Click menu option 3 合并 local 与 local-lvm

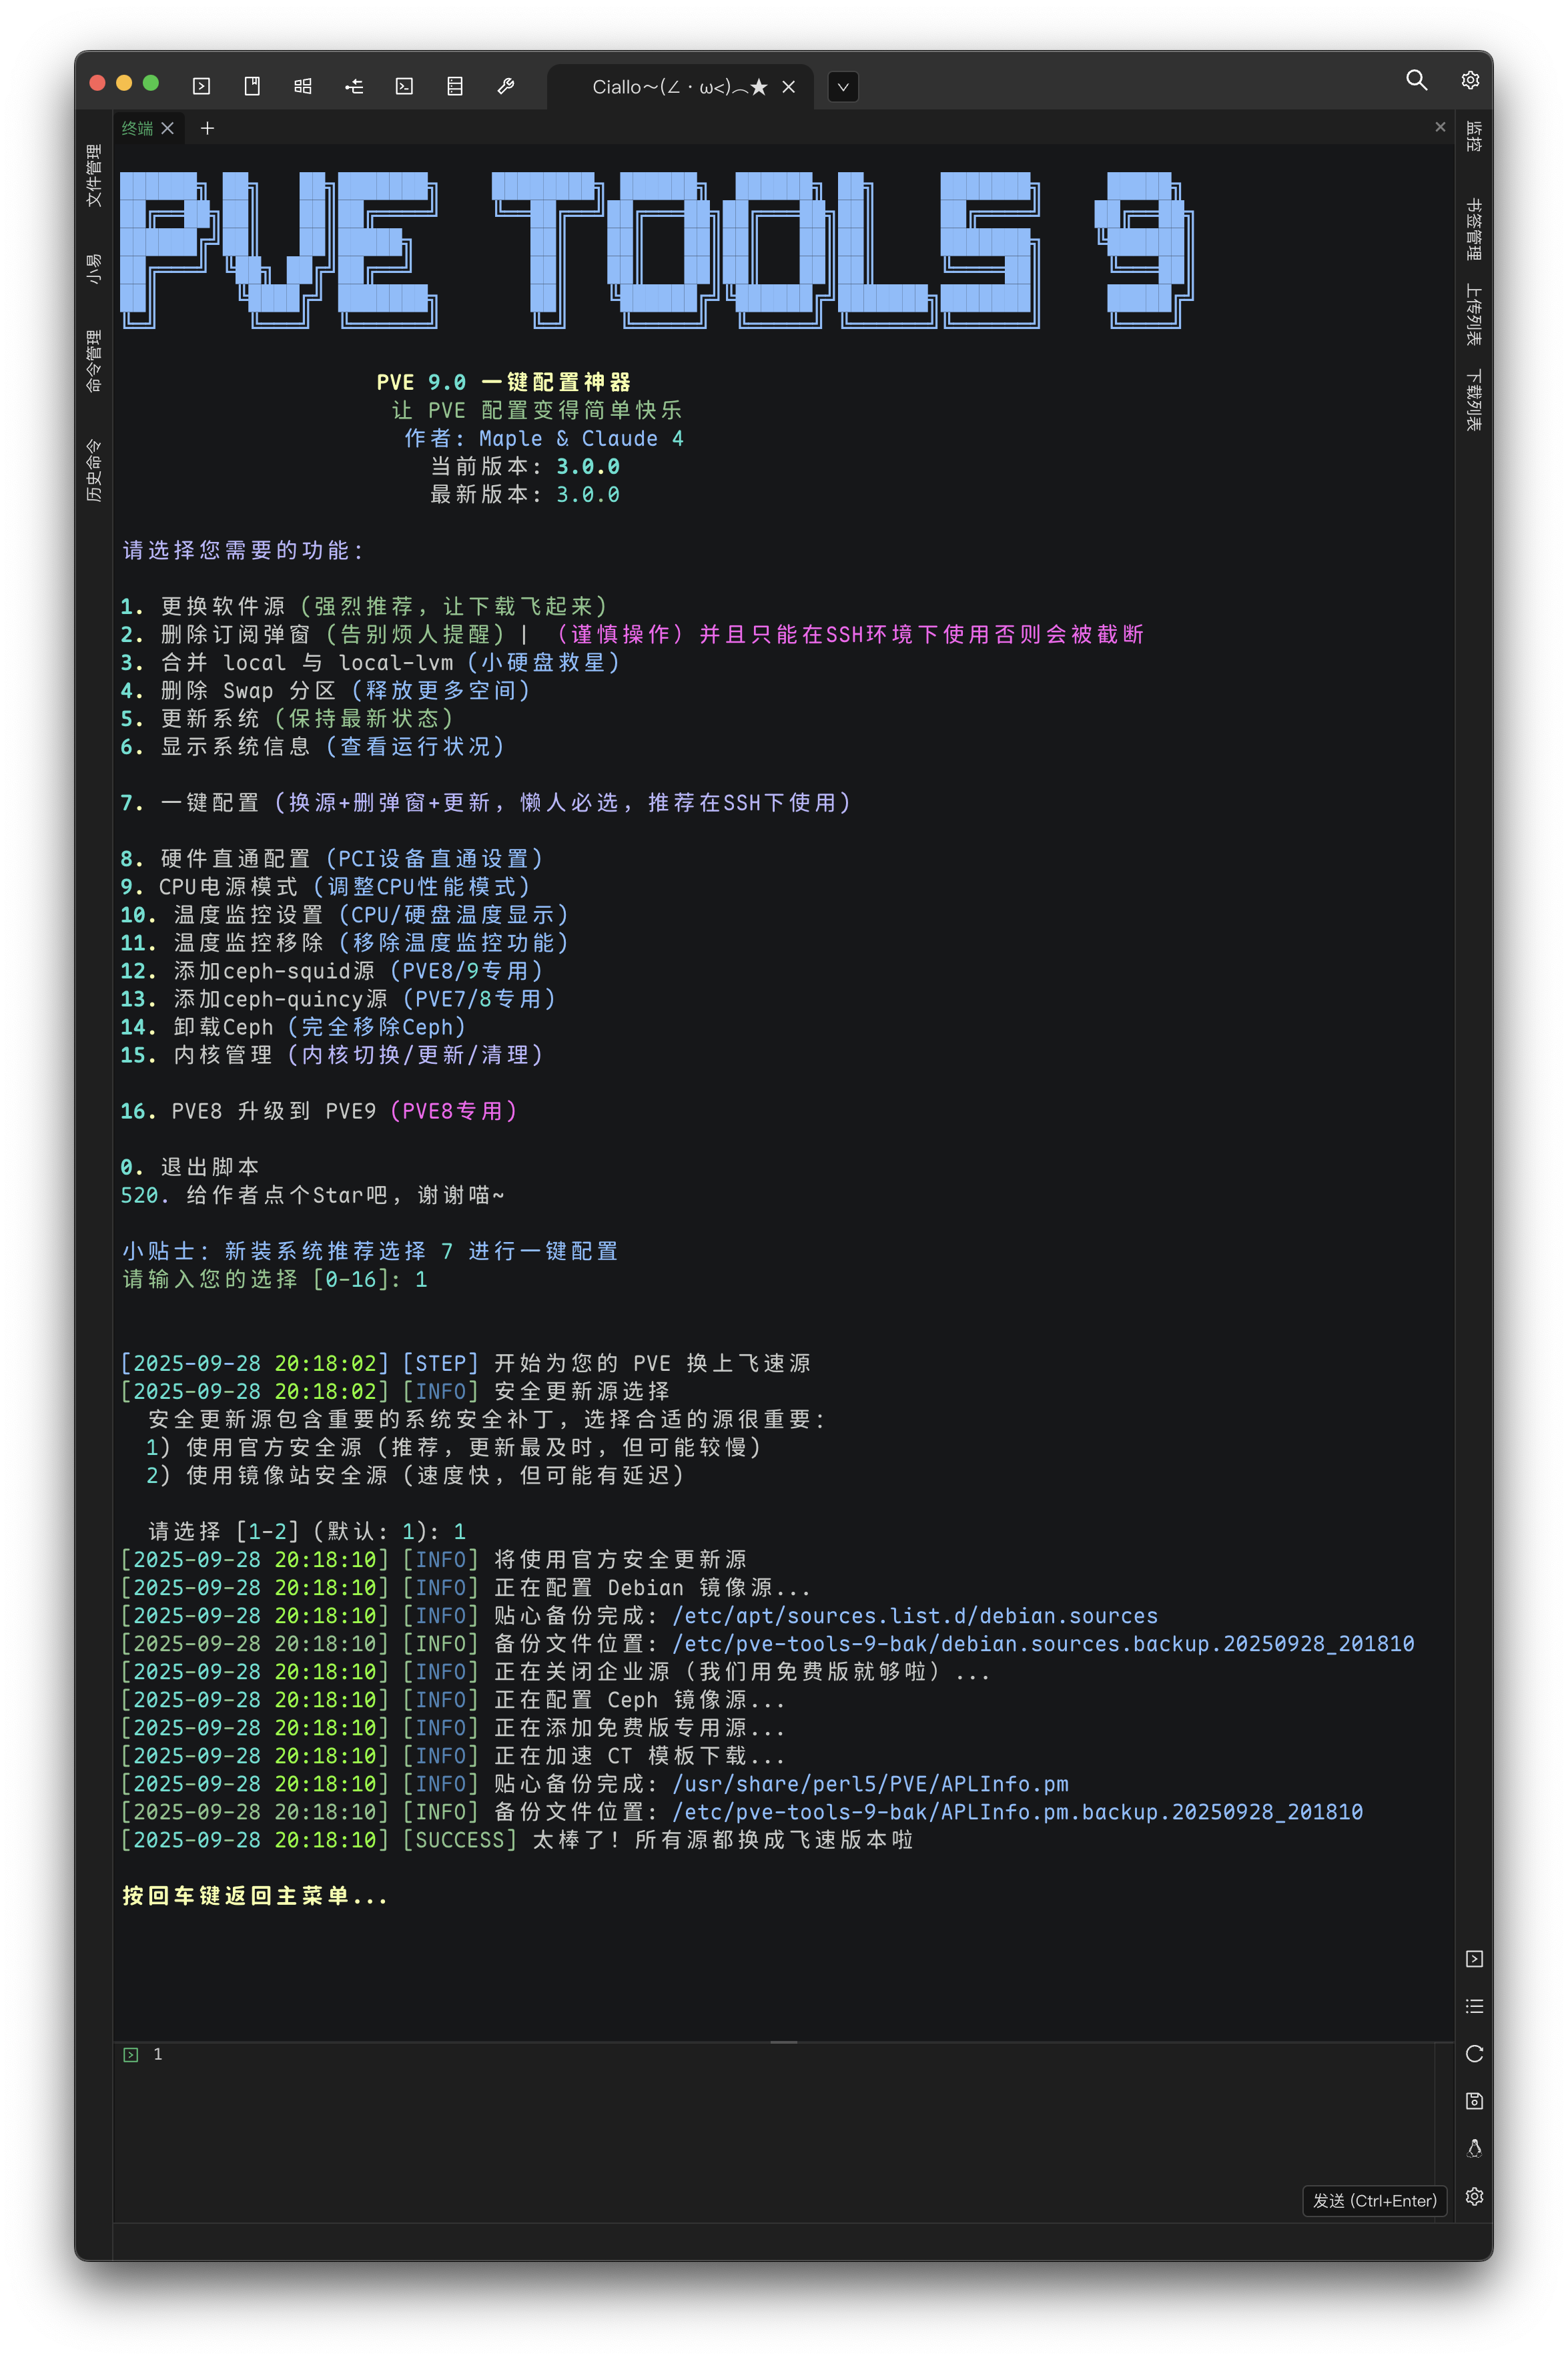371,662
